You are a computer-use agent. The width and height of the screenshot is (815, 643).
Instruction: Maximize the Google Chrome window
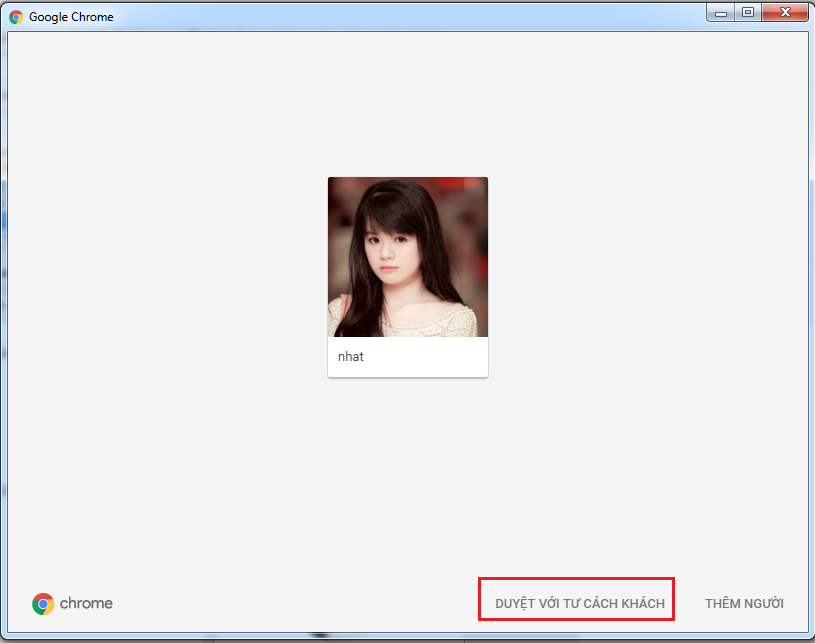[x=747, y=13]
